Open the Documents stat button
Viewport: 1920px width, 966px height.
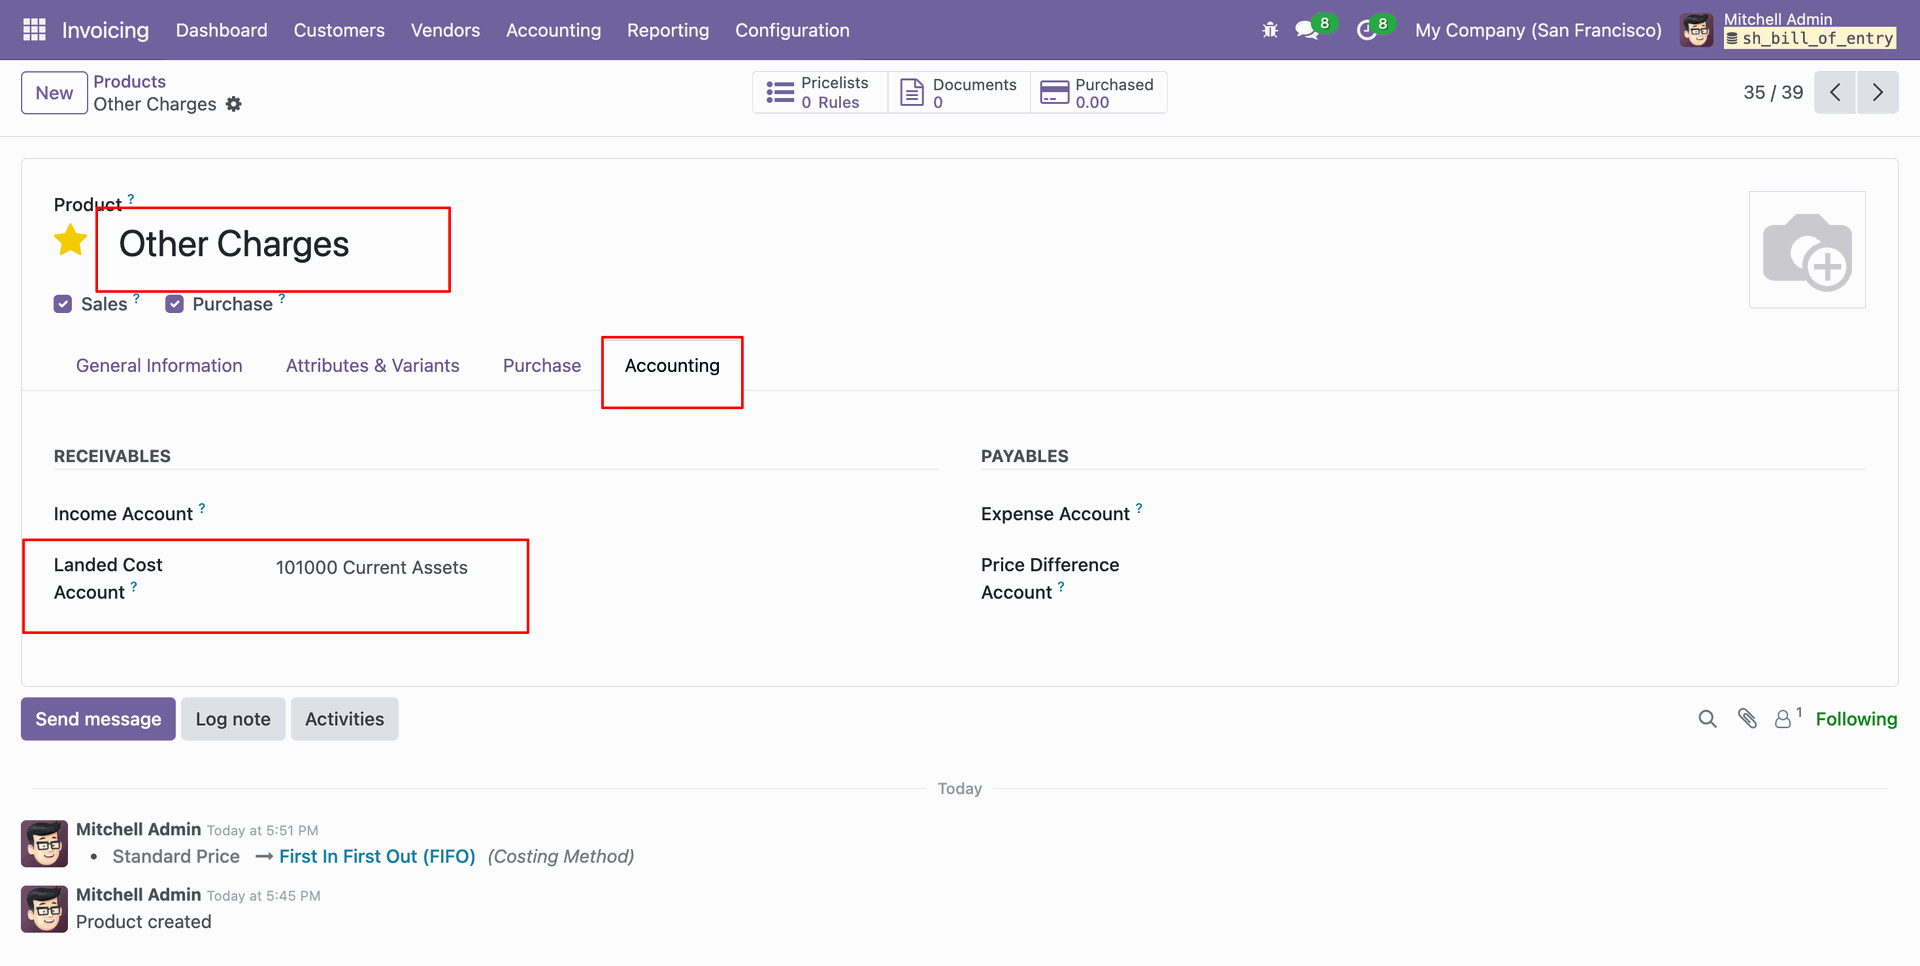tap(960, 92)
